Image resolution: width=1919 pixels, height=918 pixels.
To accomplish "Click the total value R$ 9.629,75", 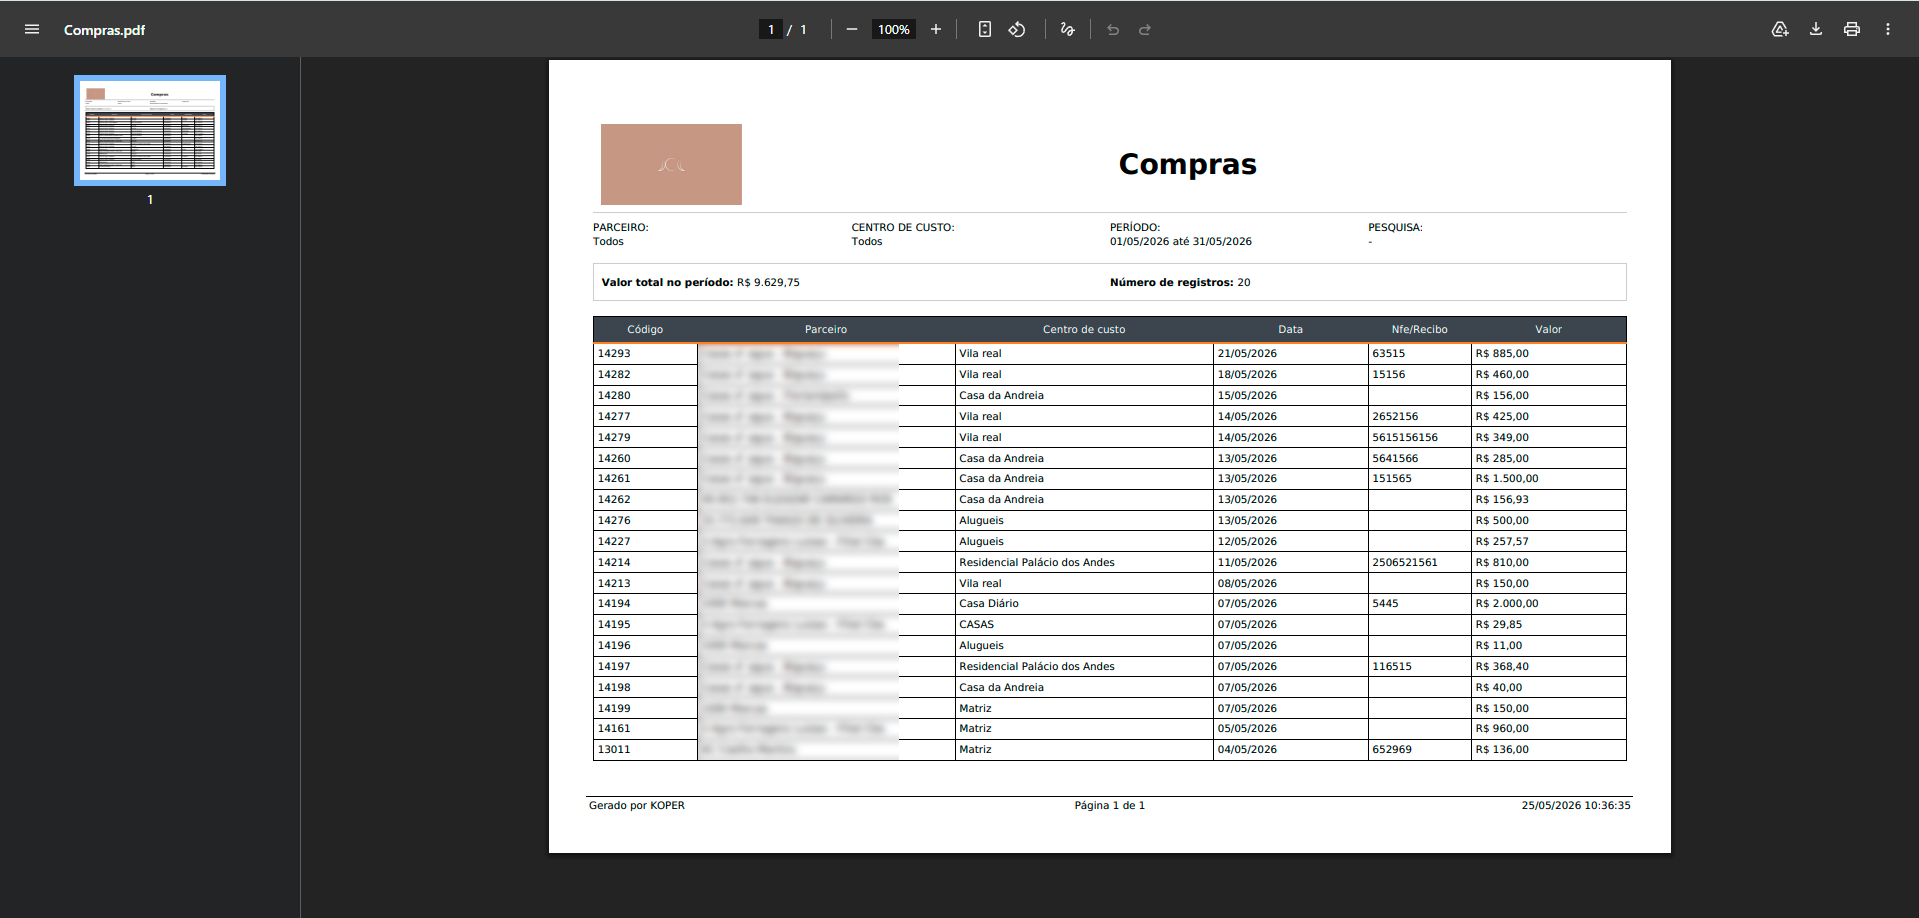I will pos(768,283).
